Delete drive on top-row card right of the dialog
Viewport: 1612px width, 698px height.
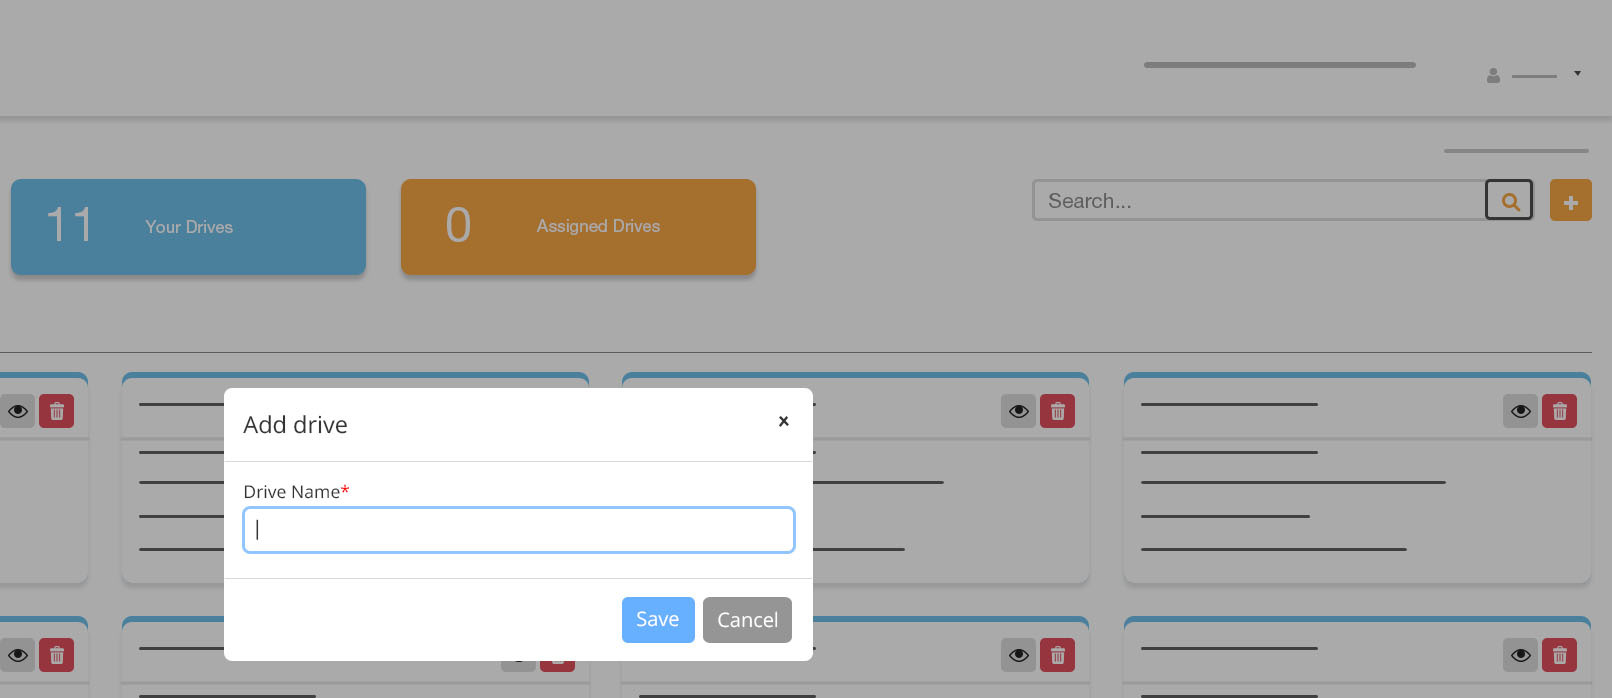click(x=1058, y=411)
